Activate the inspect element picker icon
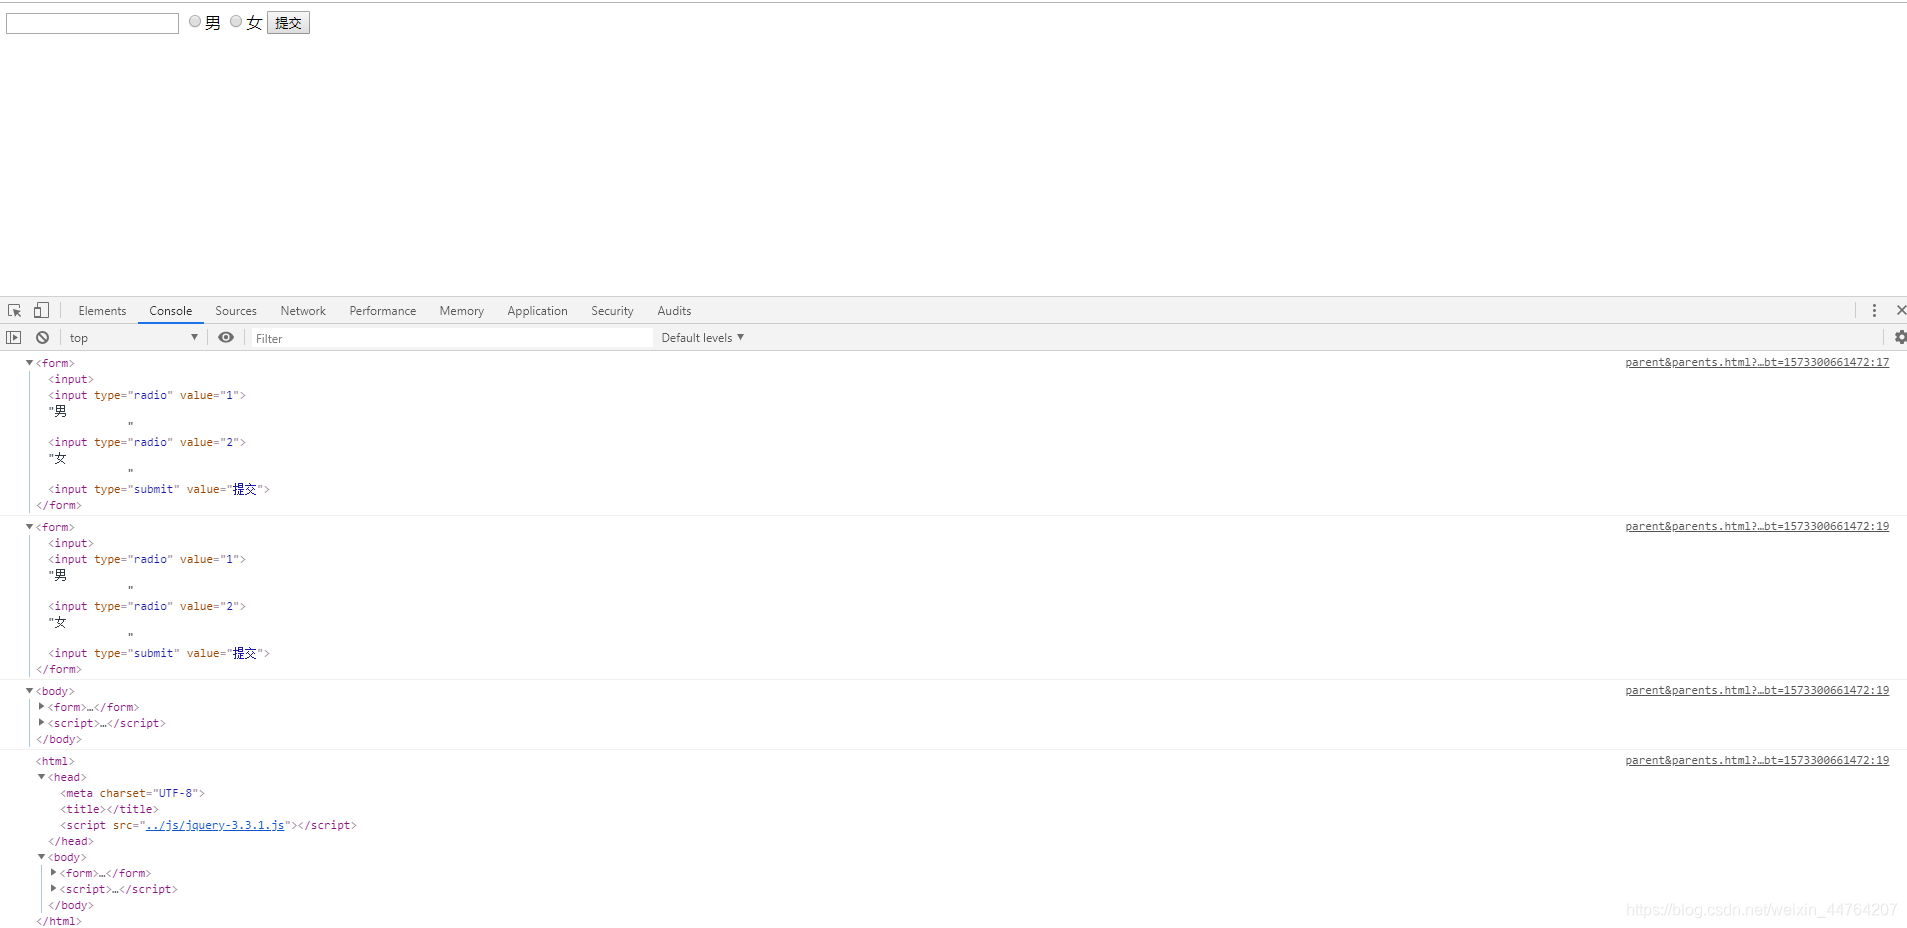Viewport: 1907px width, 928px height. (14, 311)
